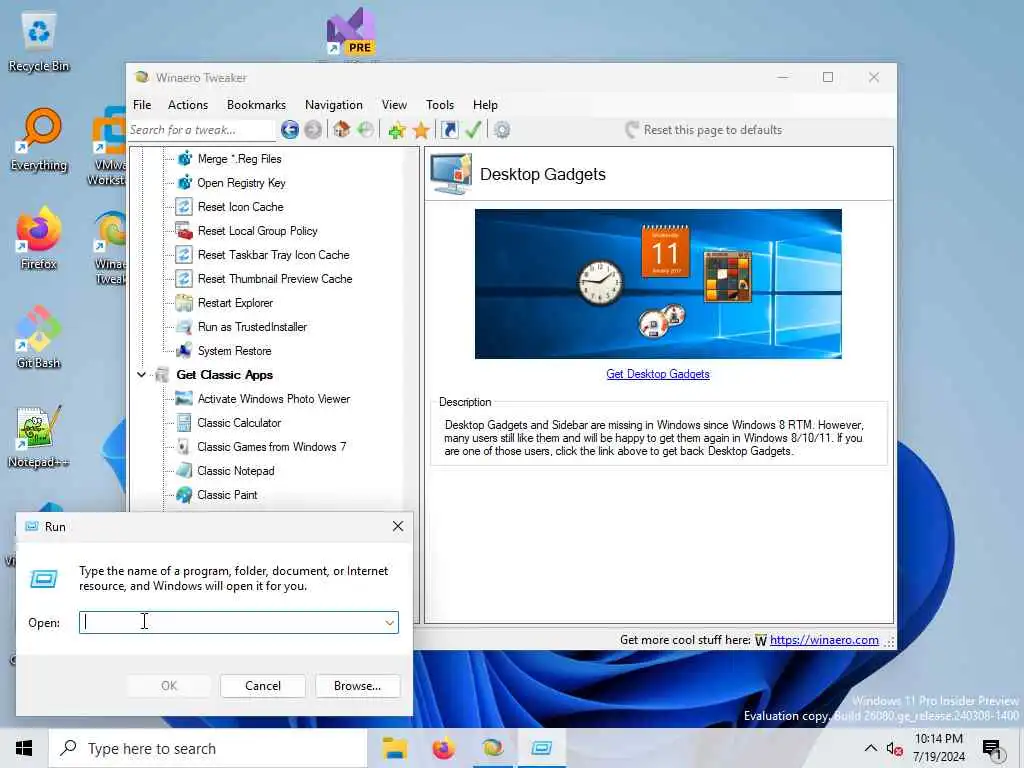Click the muted volume tray icon
Viewport: 1024px width, 768px height.
tap(895, 749)
